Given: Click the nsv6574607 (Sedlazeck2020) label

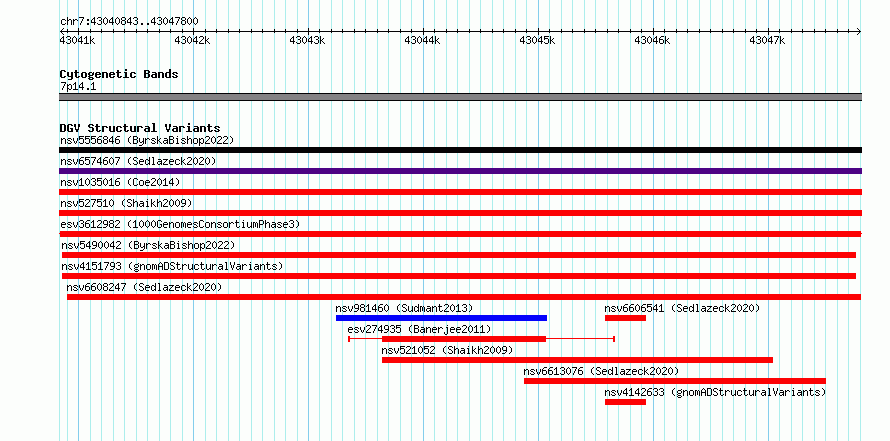Looking at the screenshot, I should (x=138, y=161).
